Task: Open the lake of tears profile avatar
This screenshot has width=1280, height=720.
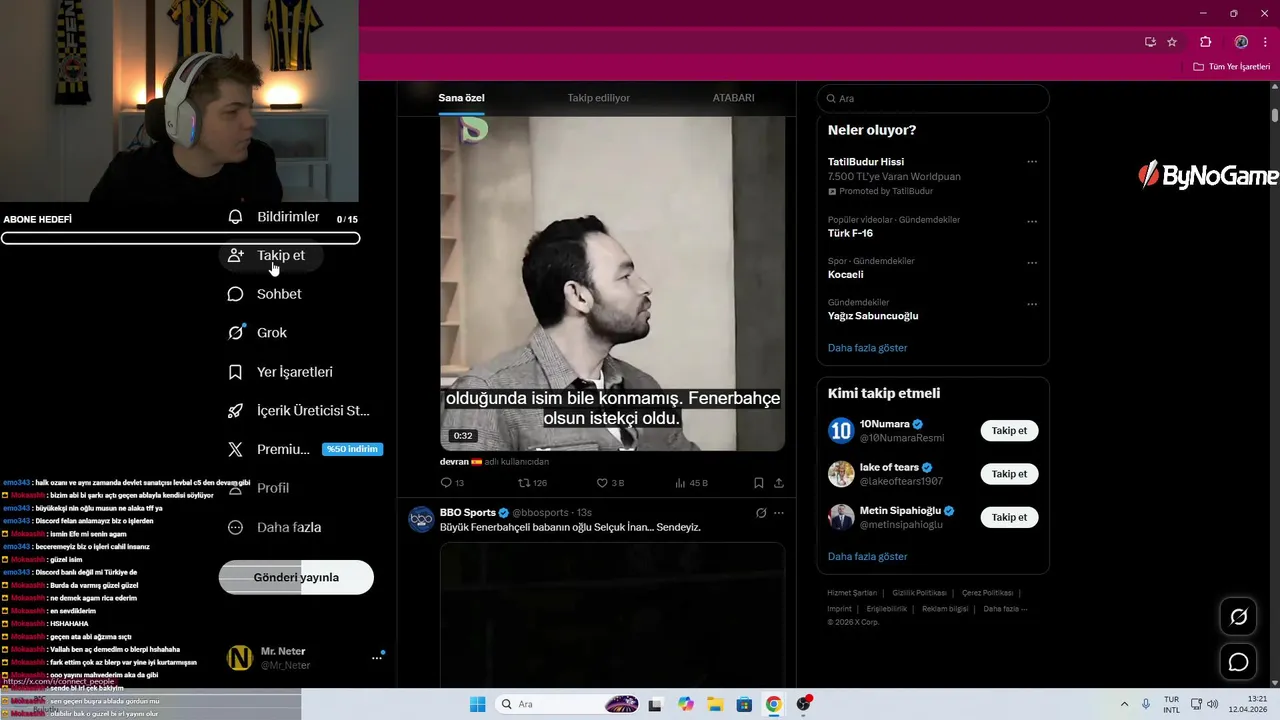Action: coord(841,474)
